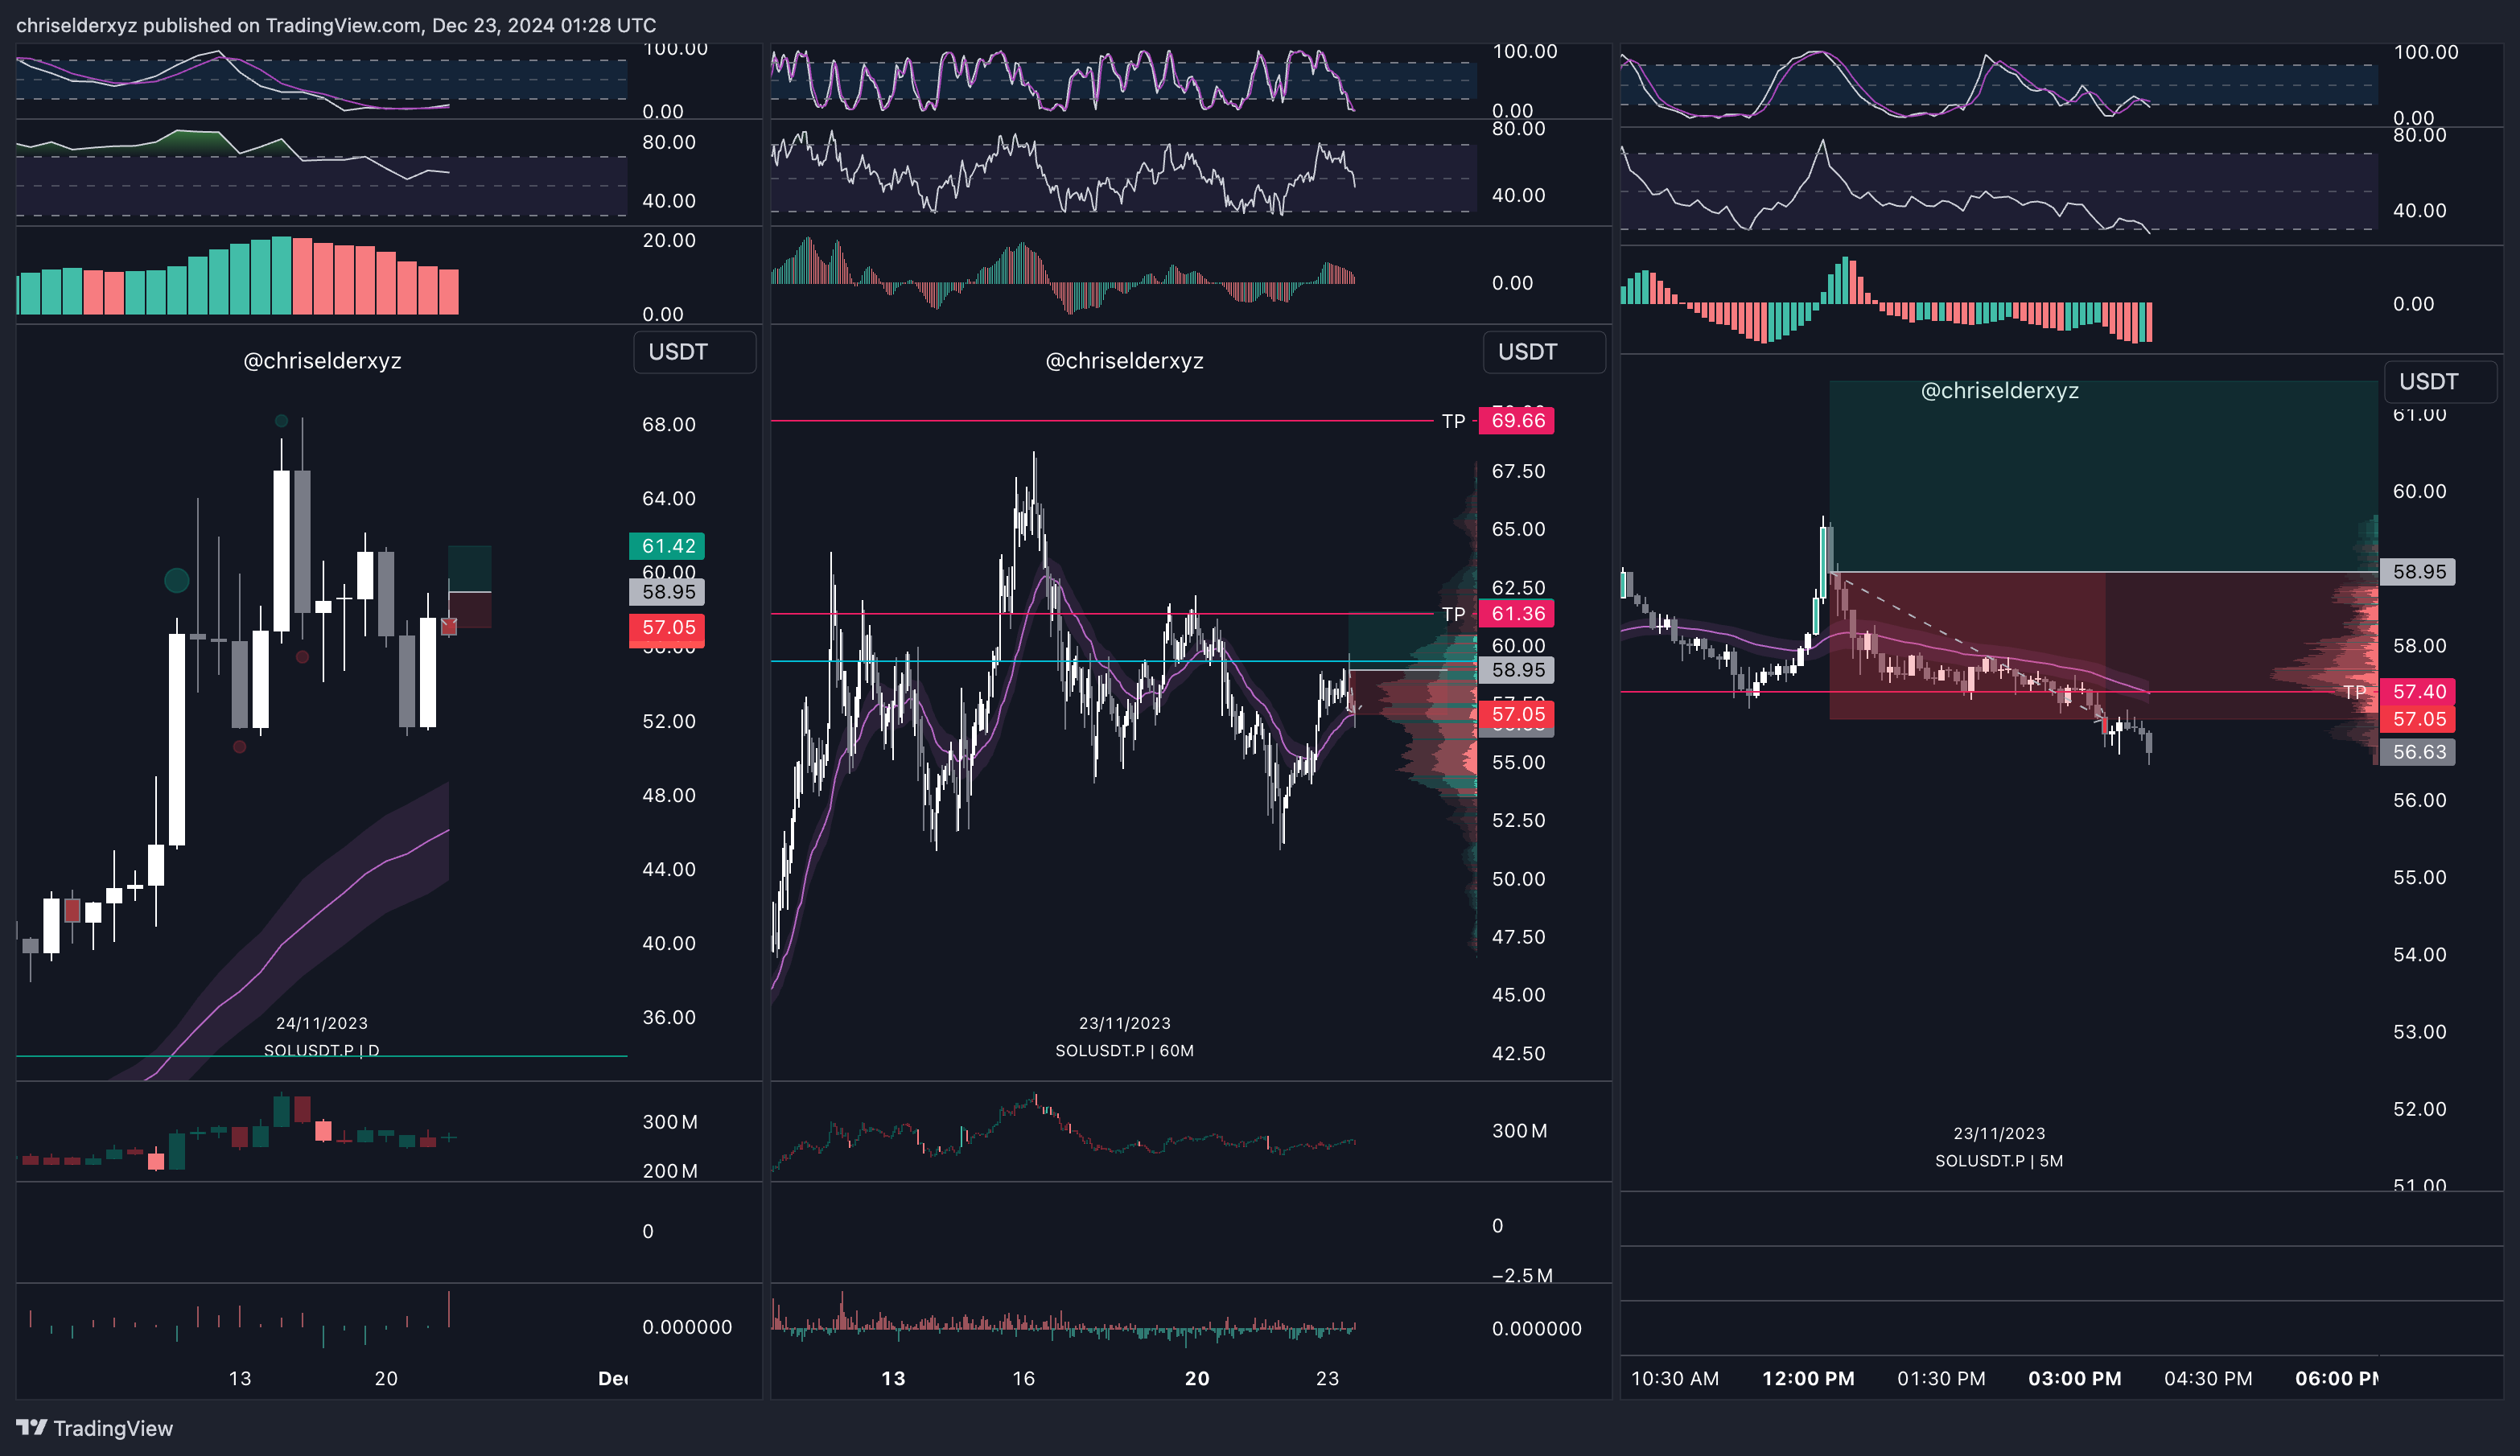Viewport: 2520px width, 1456px height.
Task: Click the 61.36 TP price label
Action: click(1517, 614)
